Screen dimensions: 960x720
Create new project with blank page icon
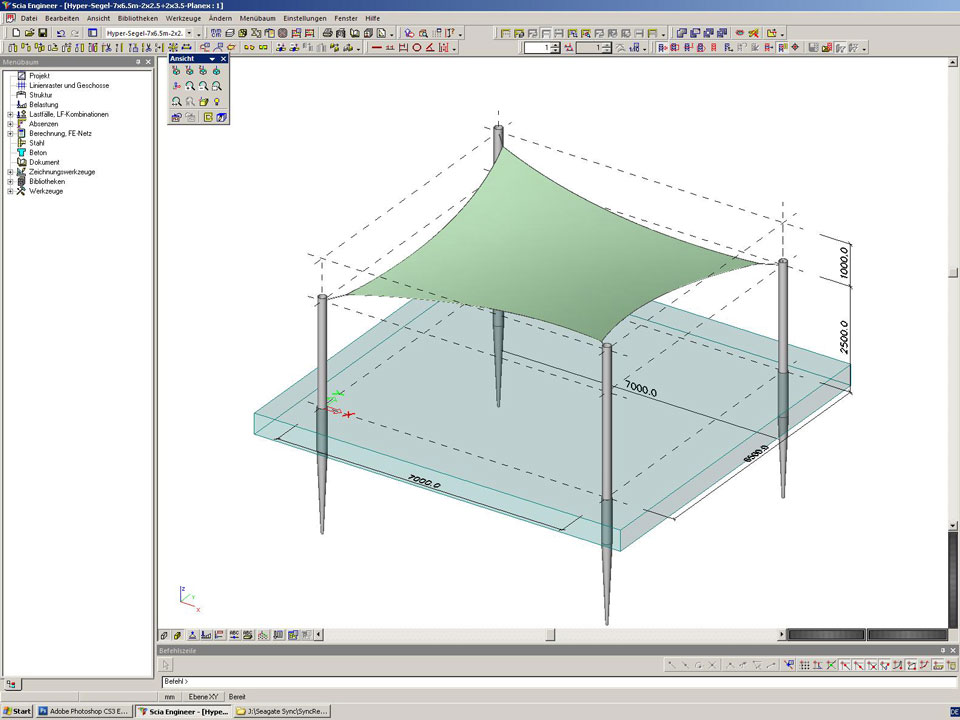(x=17, y=33)
